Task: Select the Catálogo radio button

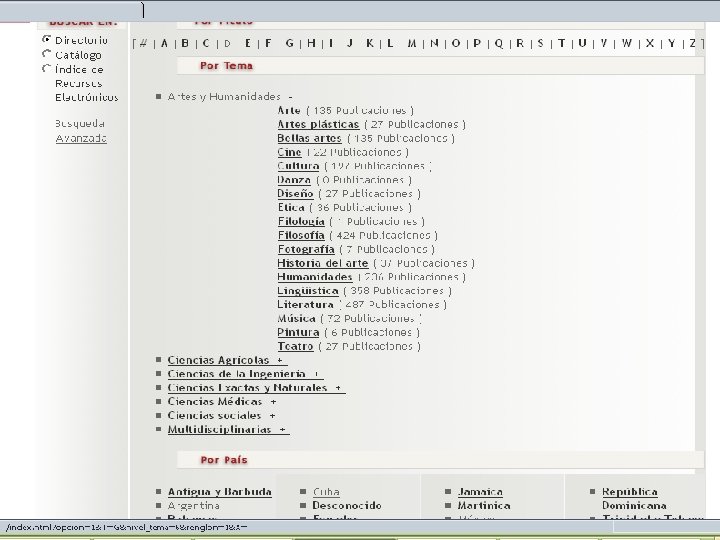Action: coord(46,54)
